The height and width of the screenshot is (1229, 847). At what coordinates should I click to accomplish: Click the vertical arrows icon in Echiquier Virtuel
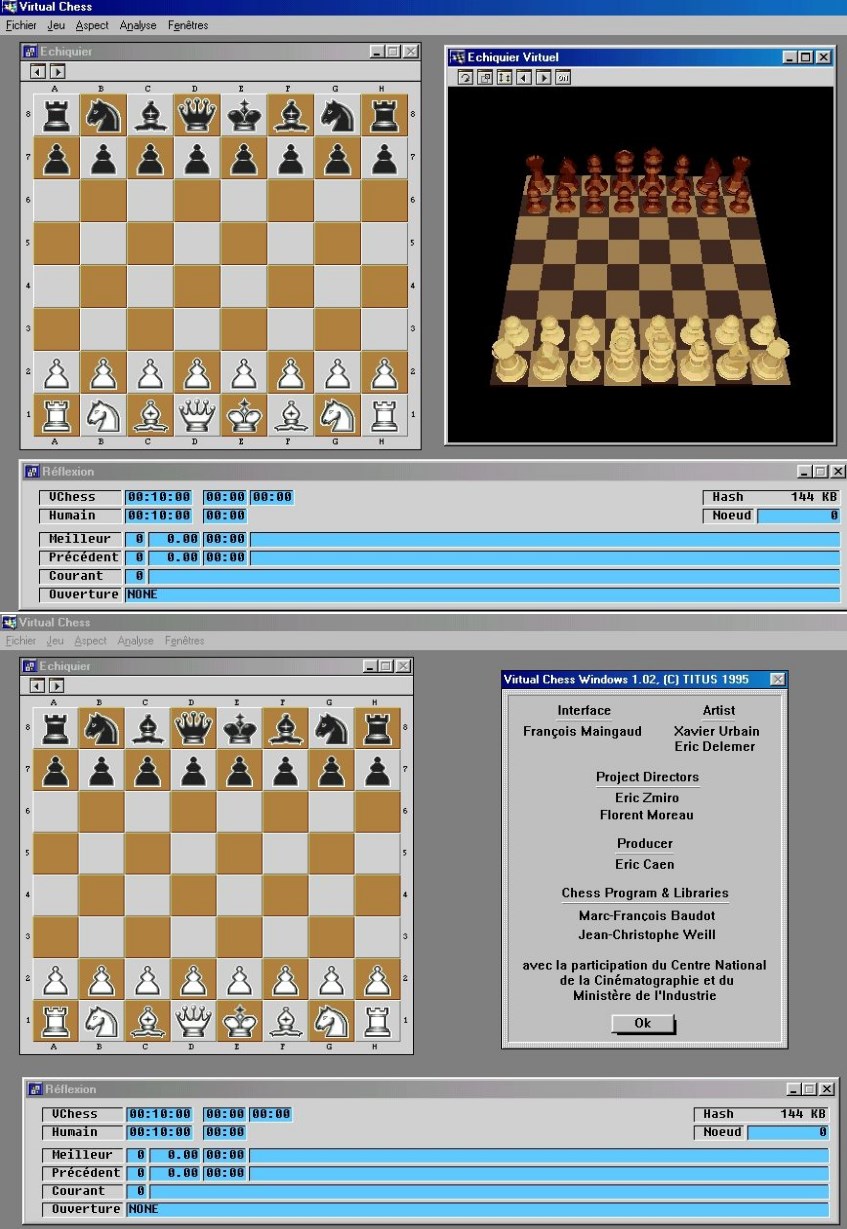tap(504, 77)
